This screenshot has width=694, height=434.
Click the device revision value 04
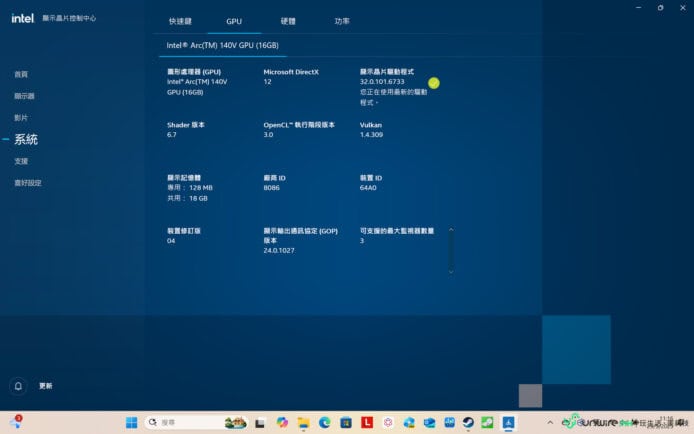pos(171,241)
